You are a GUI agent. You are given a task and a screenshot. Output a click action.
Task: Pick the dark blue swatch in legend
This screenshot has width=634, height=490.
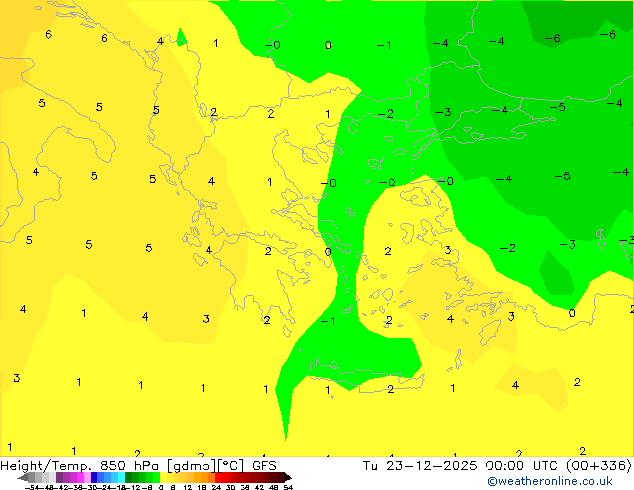coord(94,477)
